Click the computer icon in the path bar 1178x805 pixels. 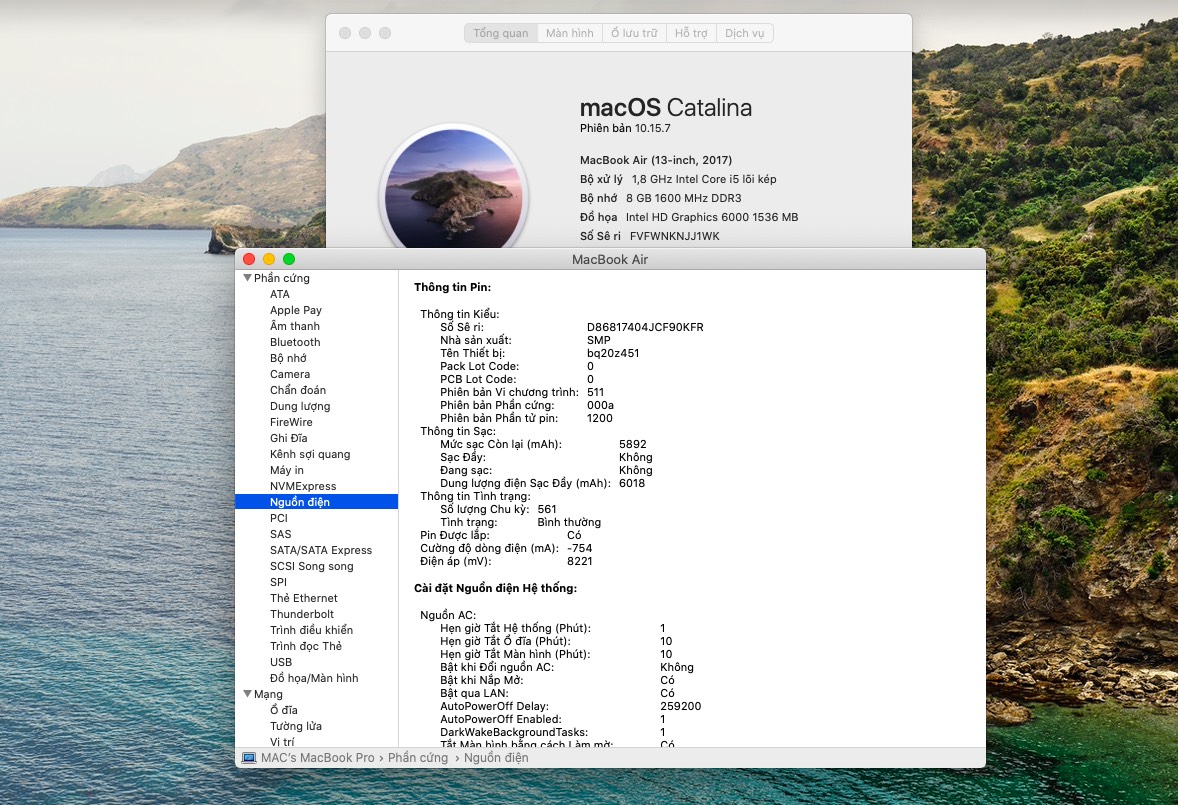249,758
